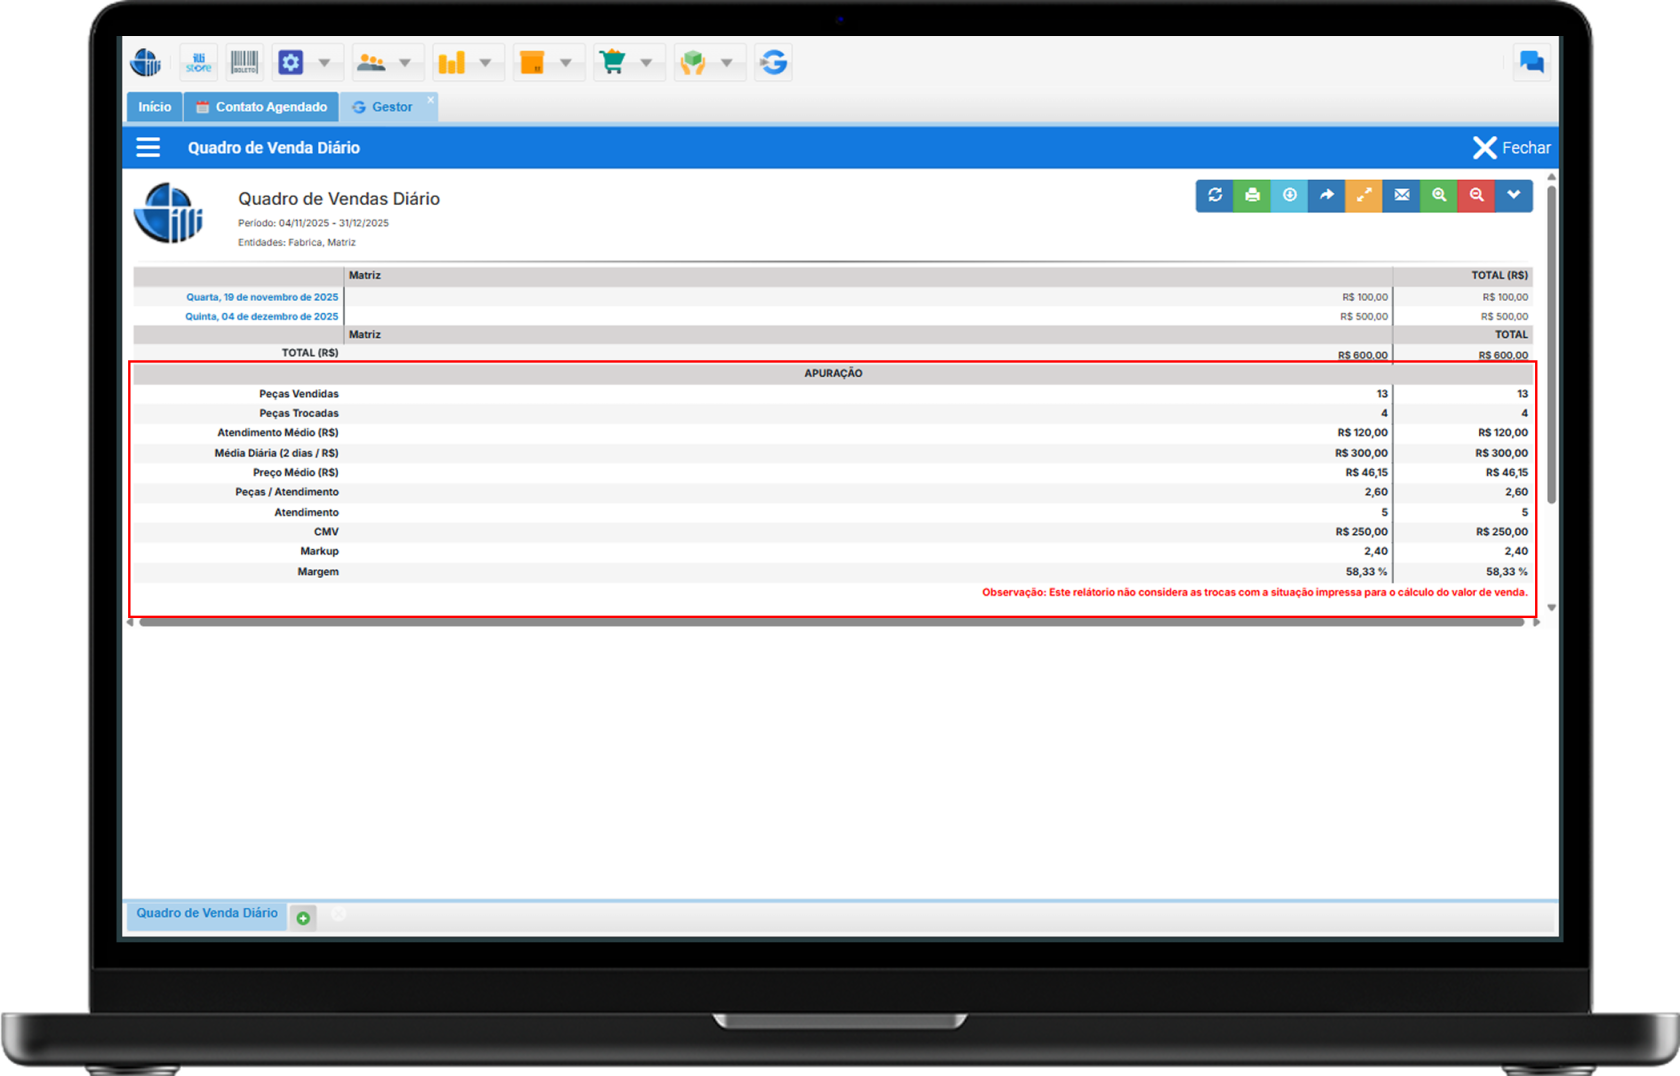Image resolution: width=1680 pixels, height=1076 pixels.
Task: Send the report by email envelope icon
Action: pos(1402,195)
